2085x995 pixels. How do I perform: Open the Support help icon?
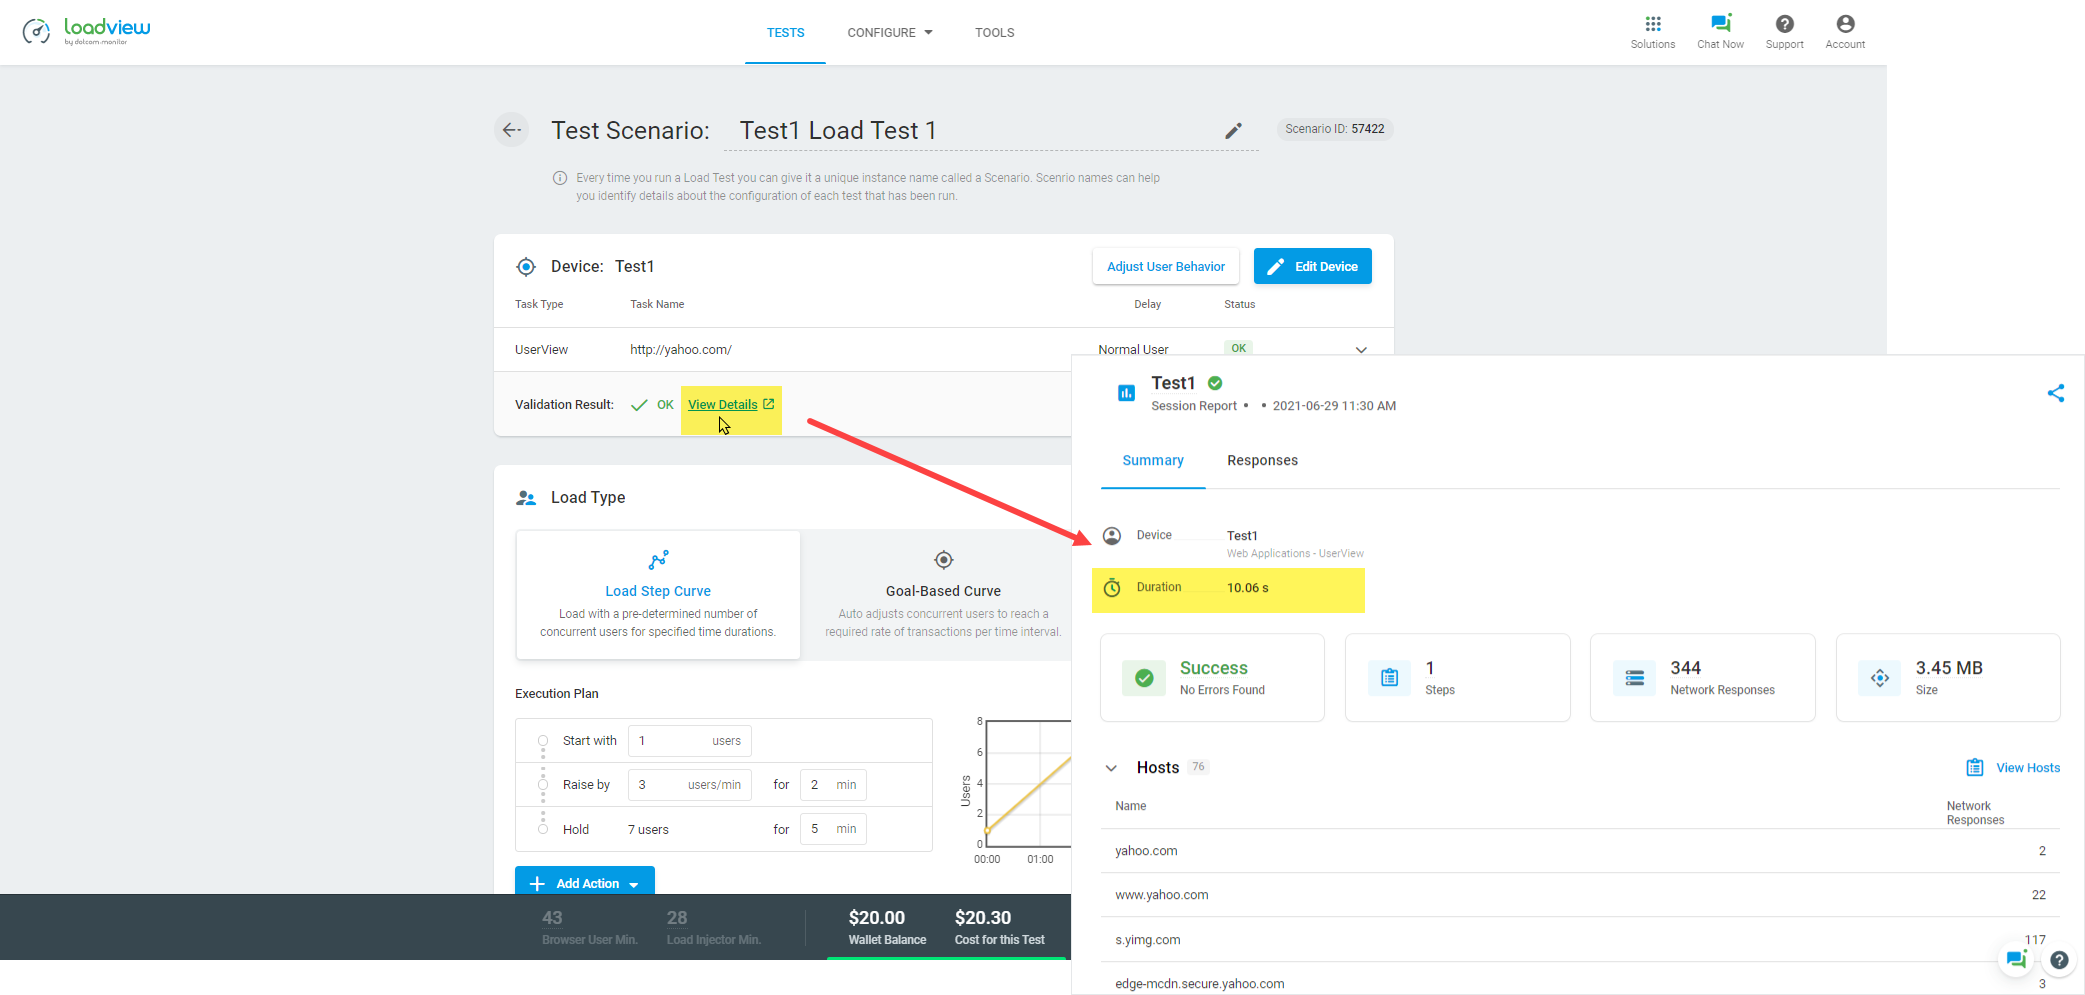pyautogui.click(x=1784, y=24)
